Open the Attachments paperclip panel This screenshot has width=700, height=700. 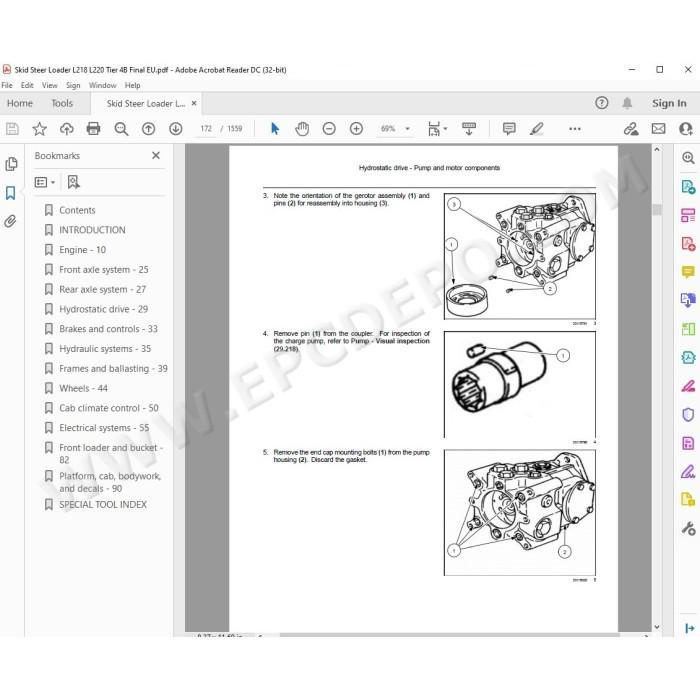click(x=11, y=221)
